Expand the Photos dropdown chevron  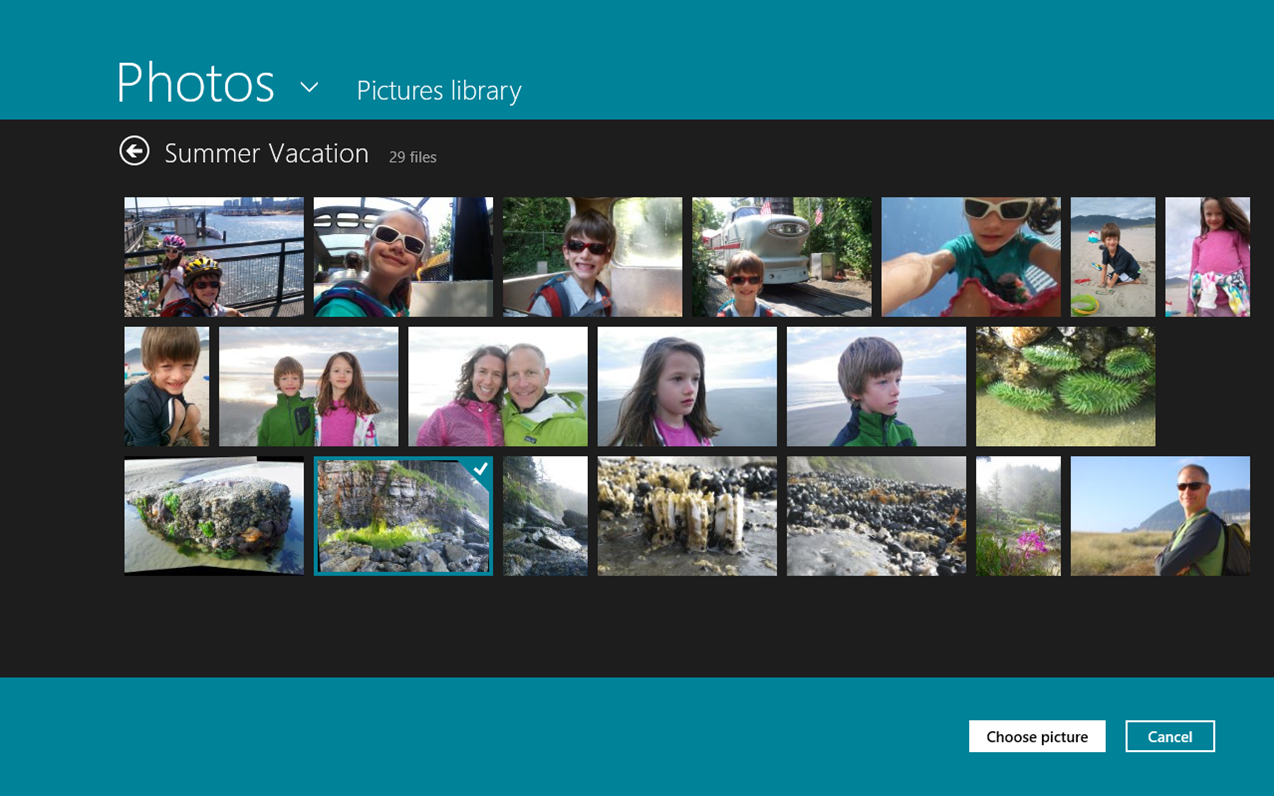(309, 87)
